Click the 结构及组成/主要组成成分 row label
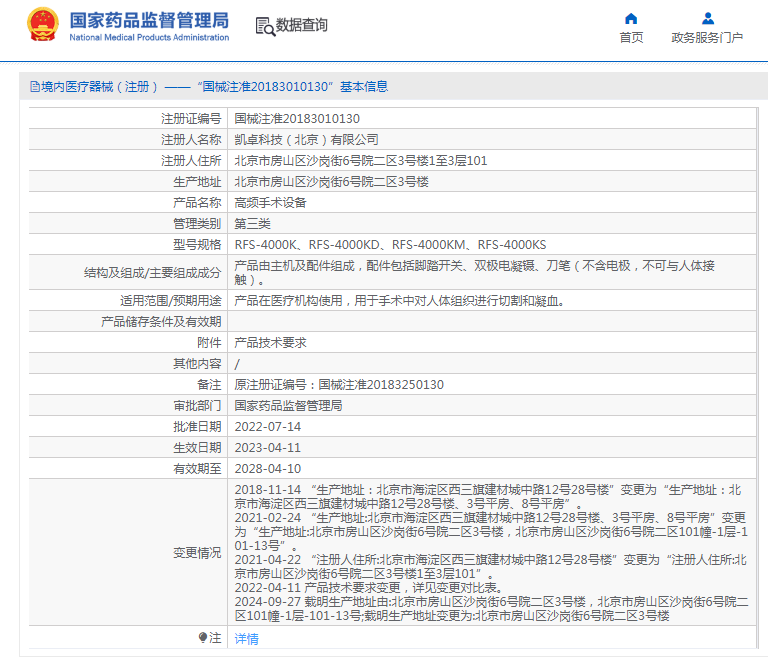 [152, 273]
